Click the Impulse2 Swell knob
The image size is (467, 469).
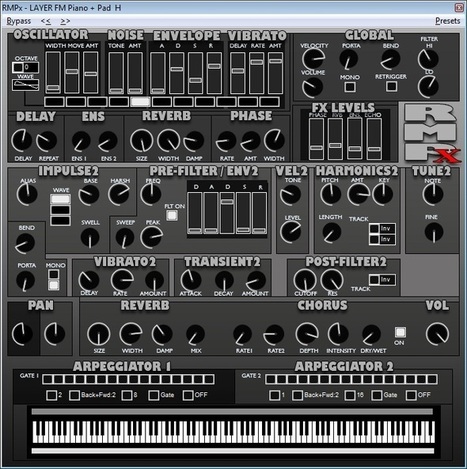[x=90, y=238]
